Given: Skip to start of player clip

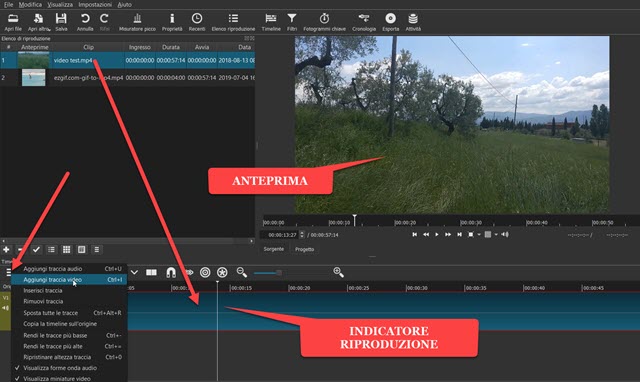Looking at the screenshot, I should [415, 234].
